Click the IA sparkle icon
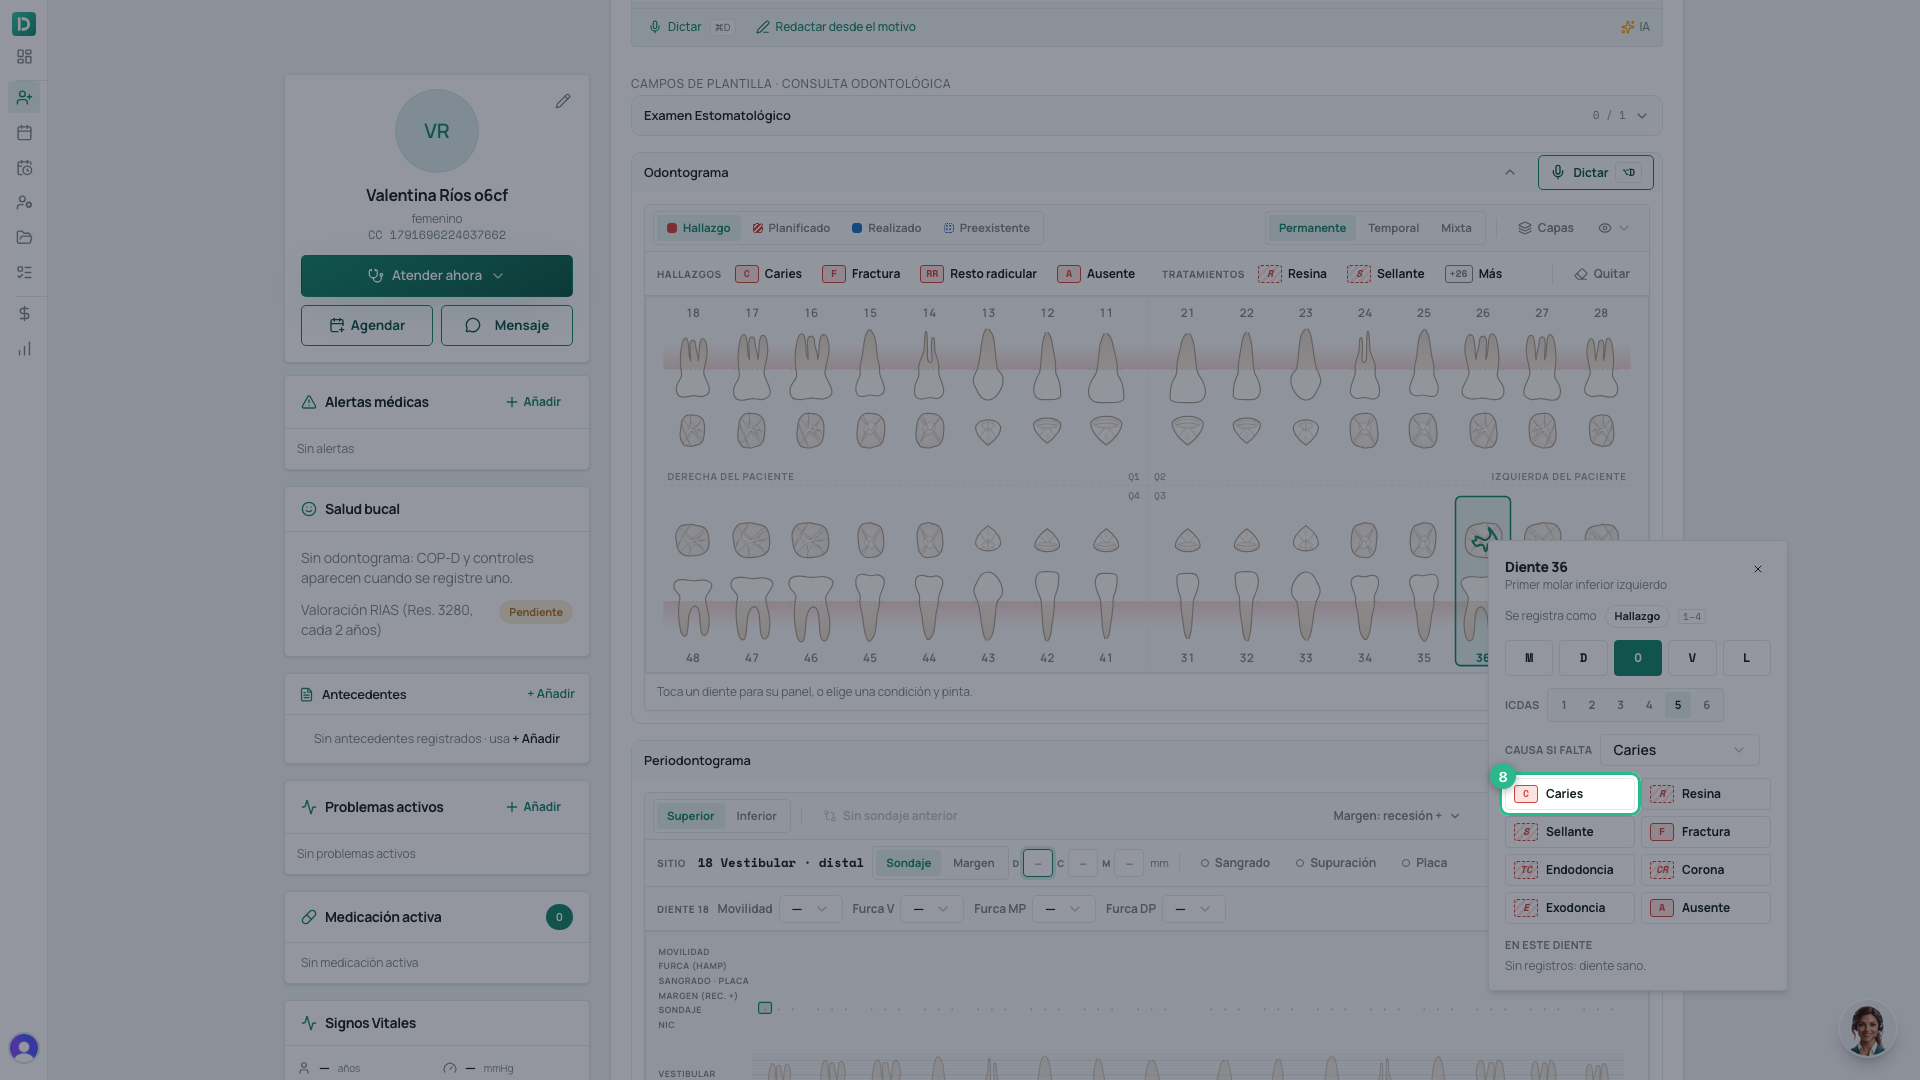1920x1080 pixels. pyautogui.click(x=1627, y=27)
